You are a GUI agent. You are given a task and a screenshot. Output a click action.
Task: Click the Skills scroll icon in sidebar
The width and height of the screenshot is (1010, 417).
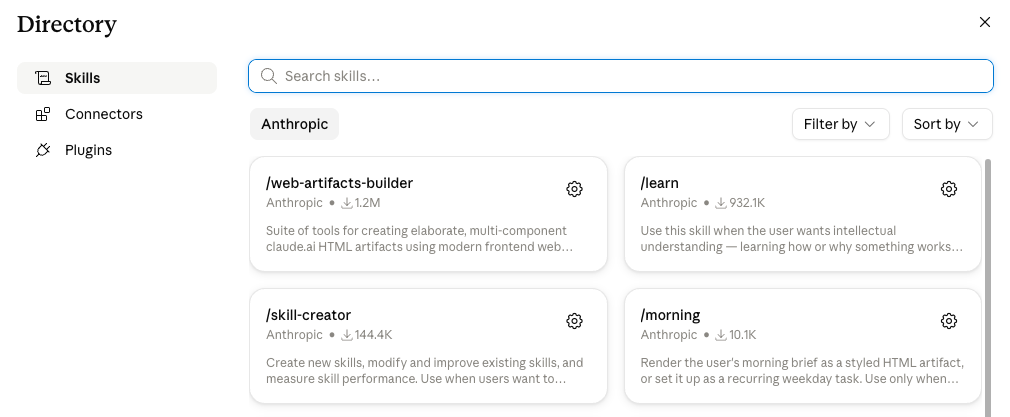(x=43, y=78)
